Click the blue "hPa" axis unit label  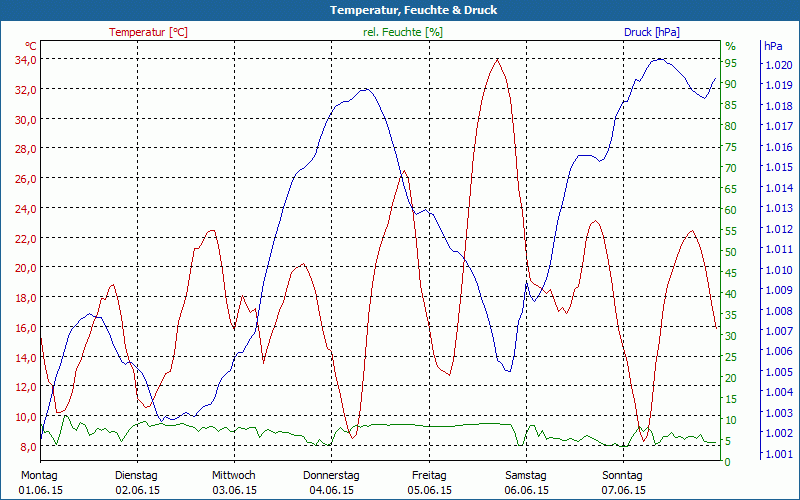pyautogui.click(x=773, y=46)
